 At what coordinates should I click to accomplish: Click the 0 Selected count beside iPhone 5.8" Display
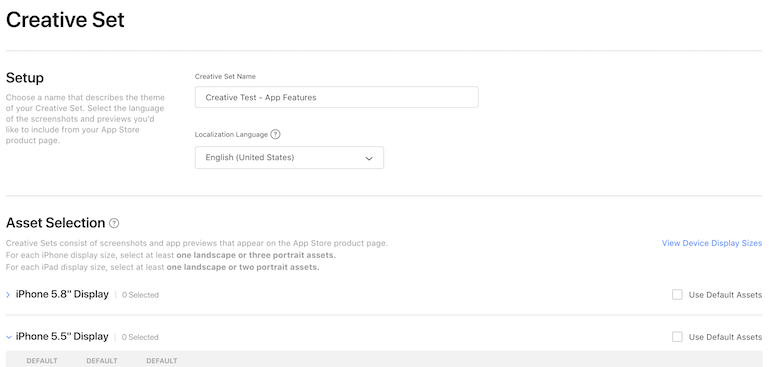click(x=140, y=295)
